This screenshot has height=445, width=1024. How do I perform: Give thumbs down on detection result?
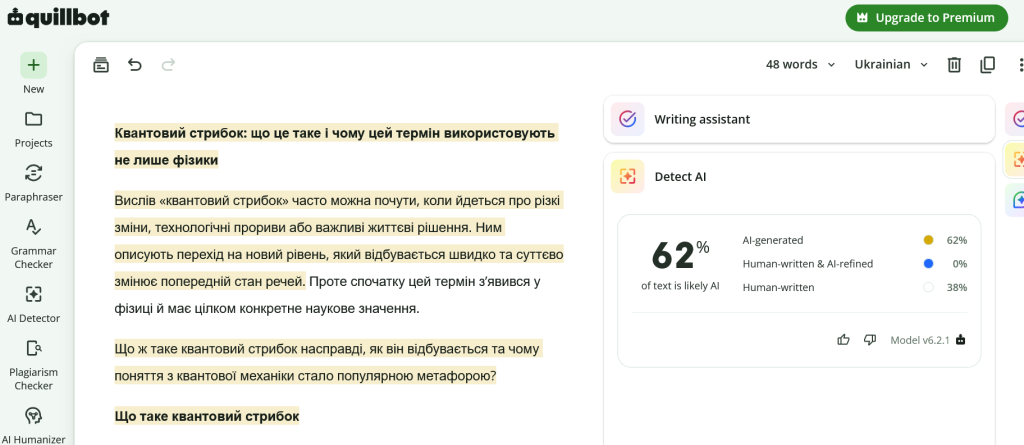[x=869, y=340]
